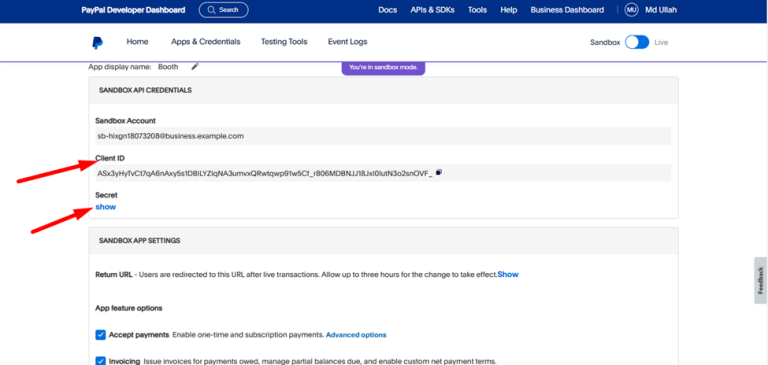
Task: Open Testing Tools tab
Action: tap(284, 42)
